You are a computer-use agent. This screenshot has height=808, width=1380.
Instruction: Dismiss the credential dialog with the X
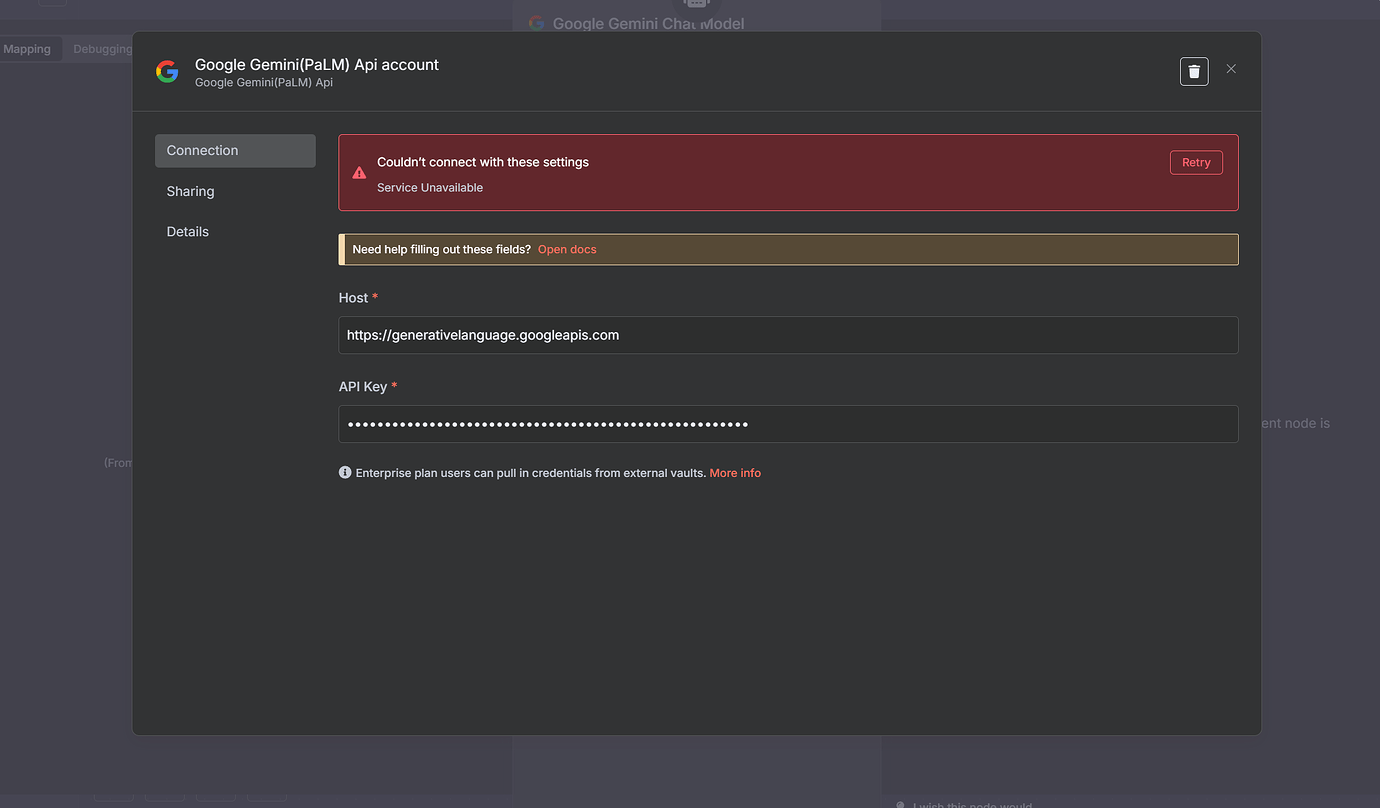(x=1231, y=68)
